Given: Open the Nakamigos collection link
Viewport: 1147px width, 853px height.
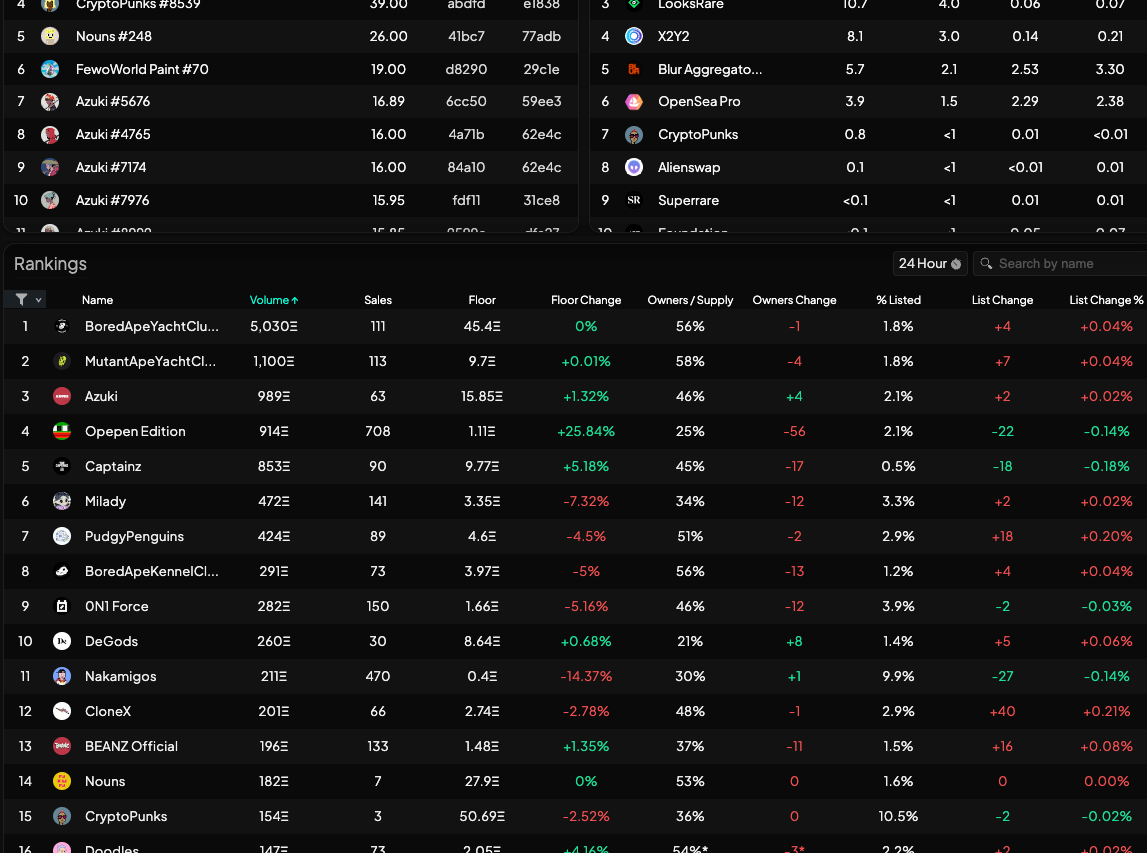Looking at the screenshot, I should [x=121, y=676].
